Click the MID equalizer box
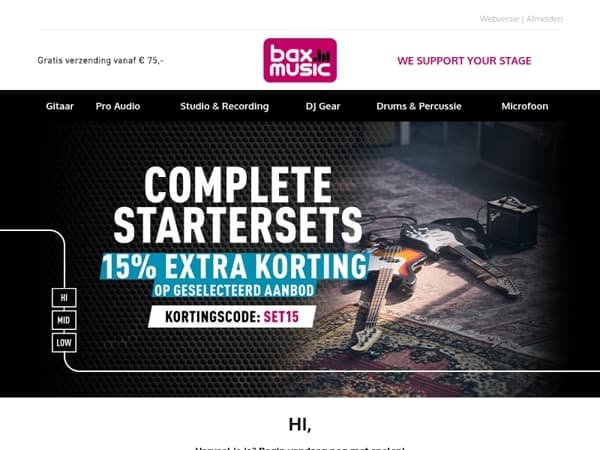600x450 pixels. pos(64,320)
